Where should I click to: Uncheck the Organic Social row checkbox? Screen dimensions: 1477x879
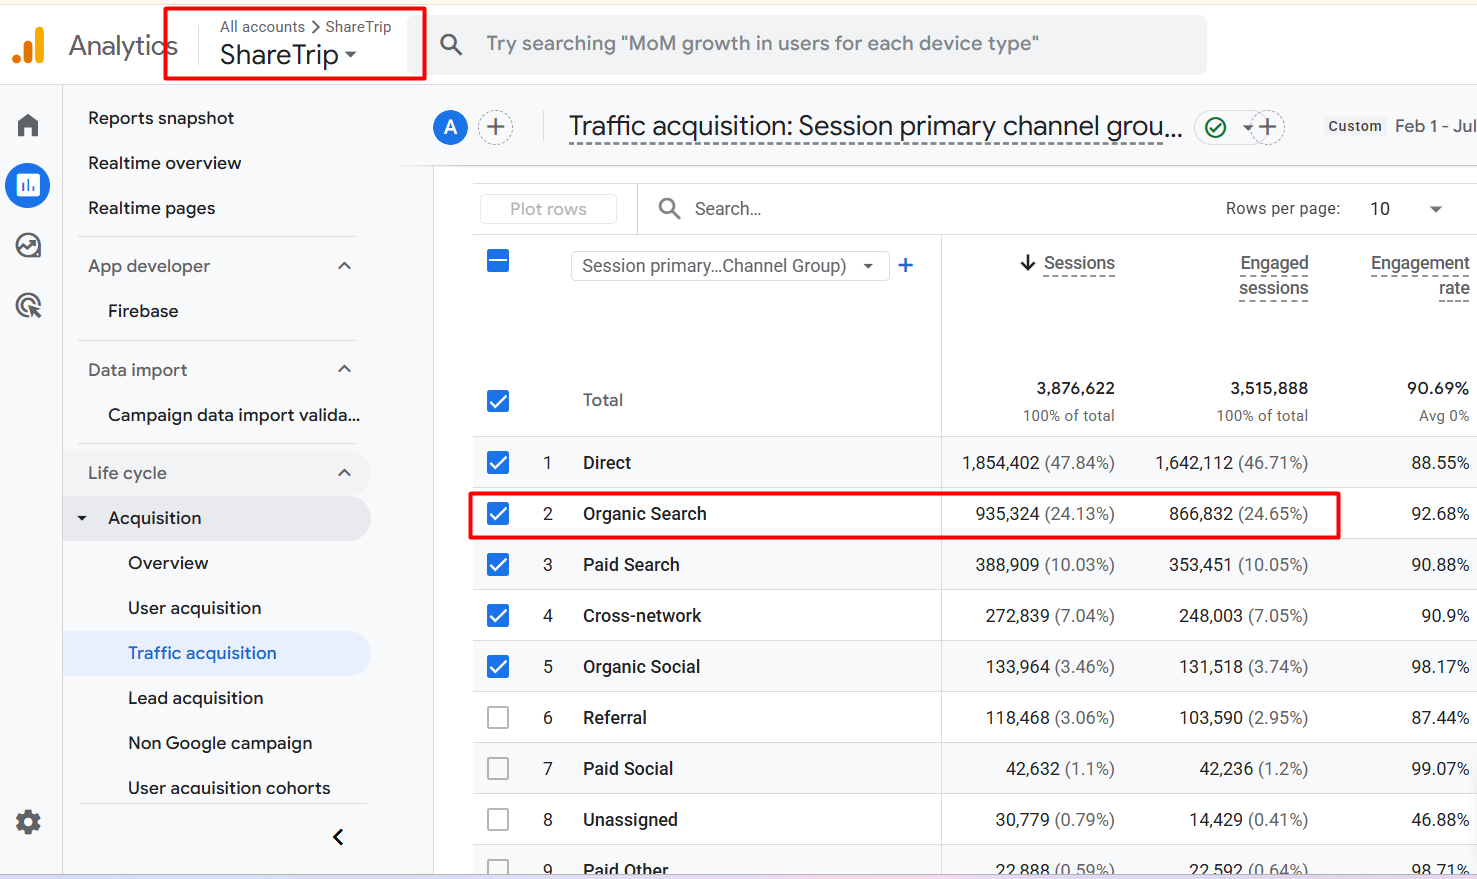coord(498,666)
